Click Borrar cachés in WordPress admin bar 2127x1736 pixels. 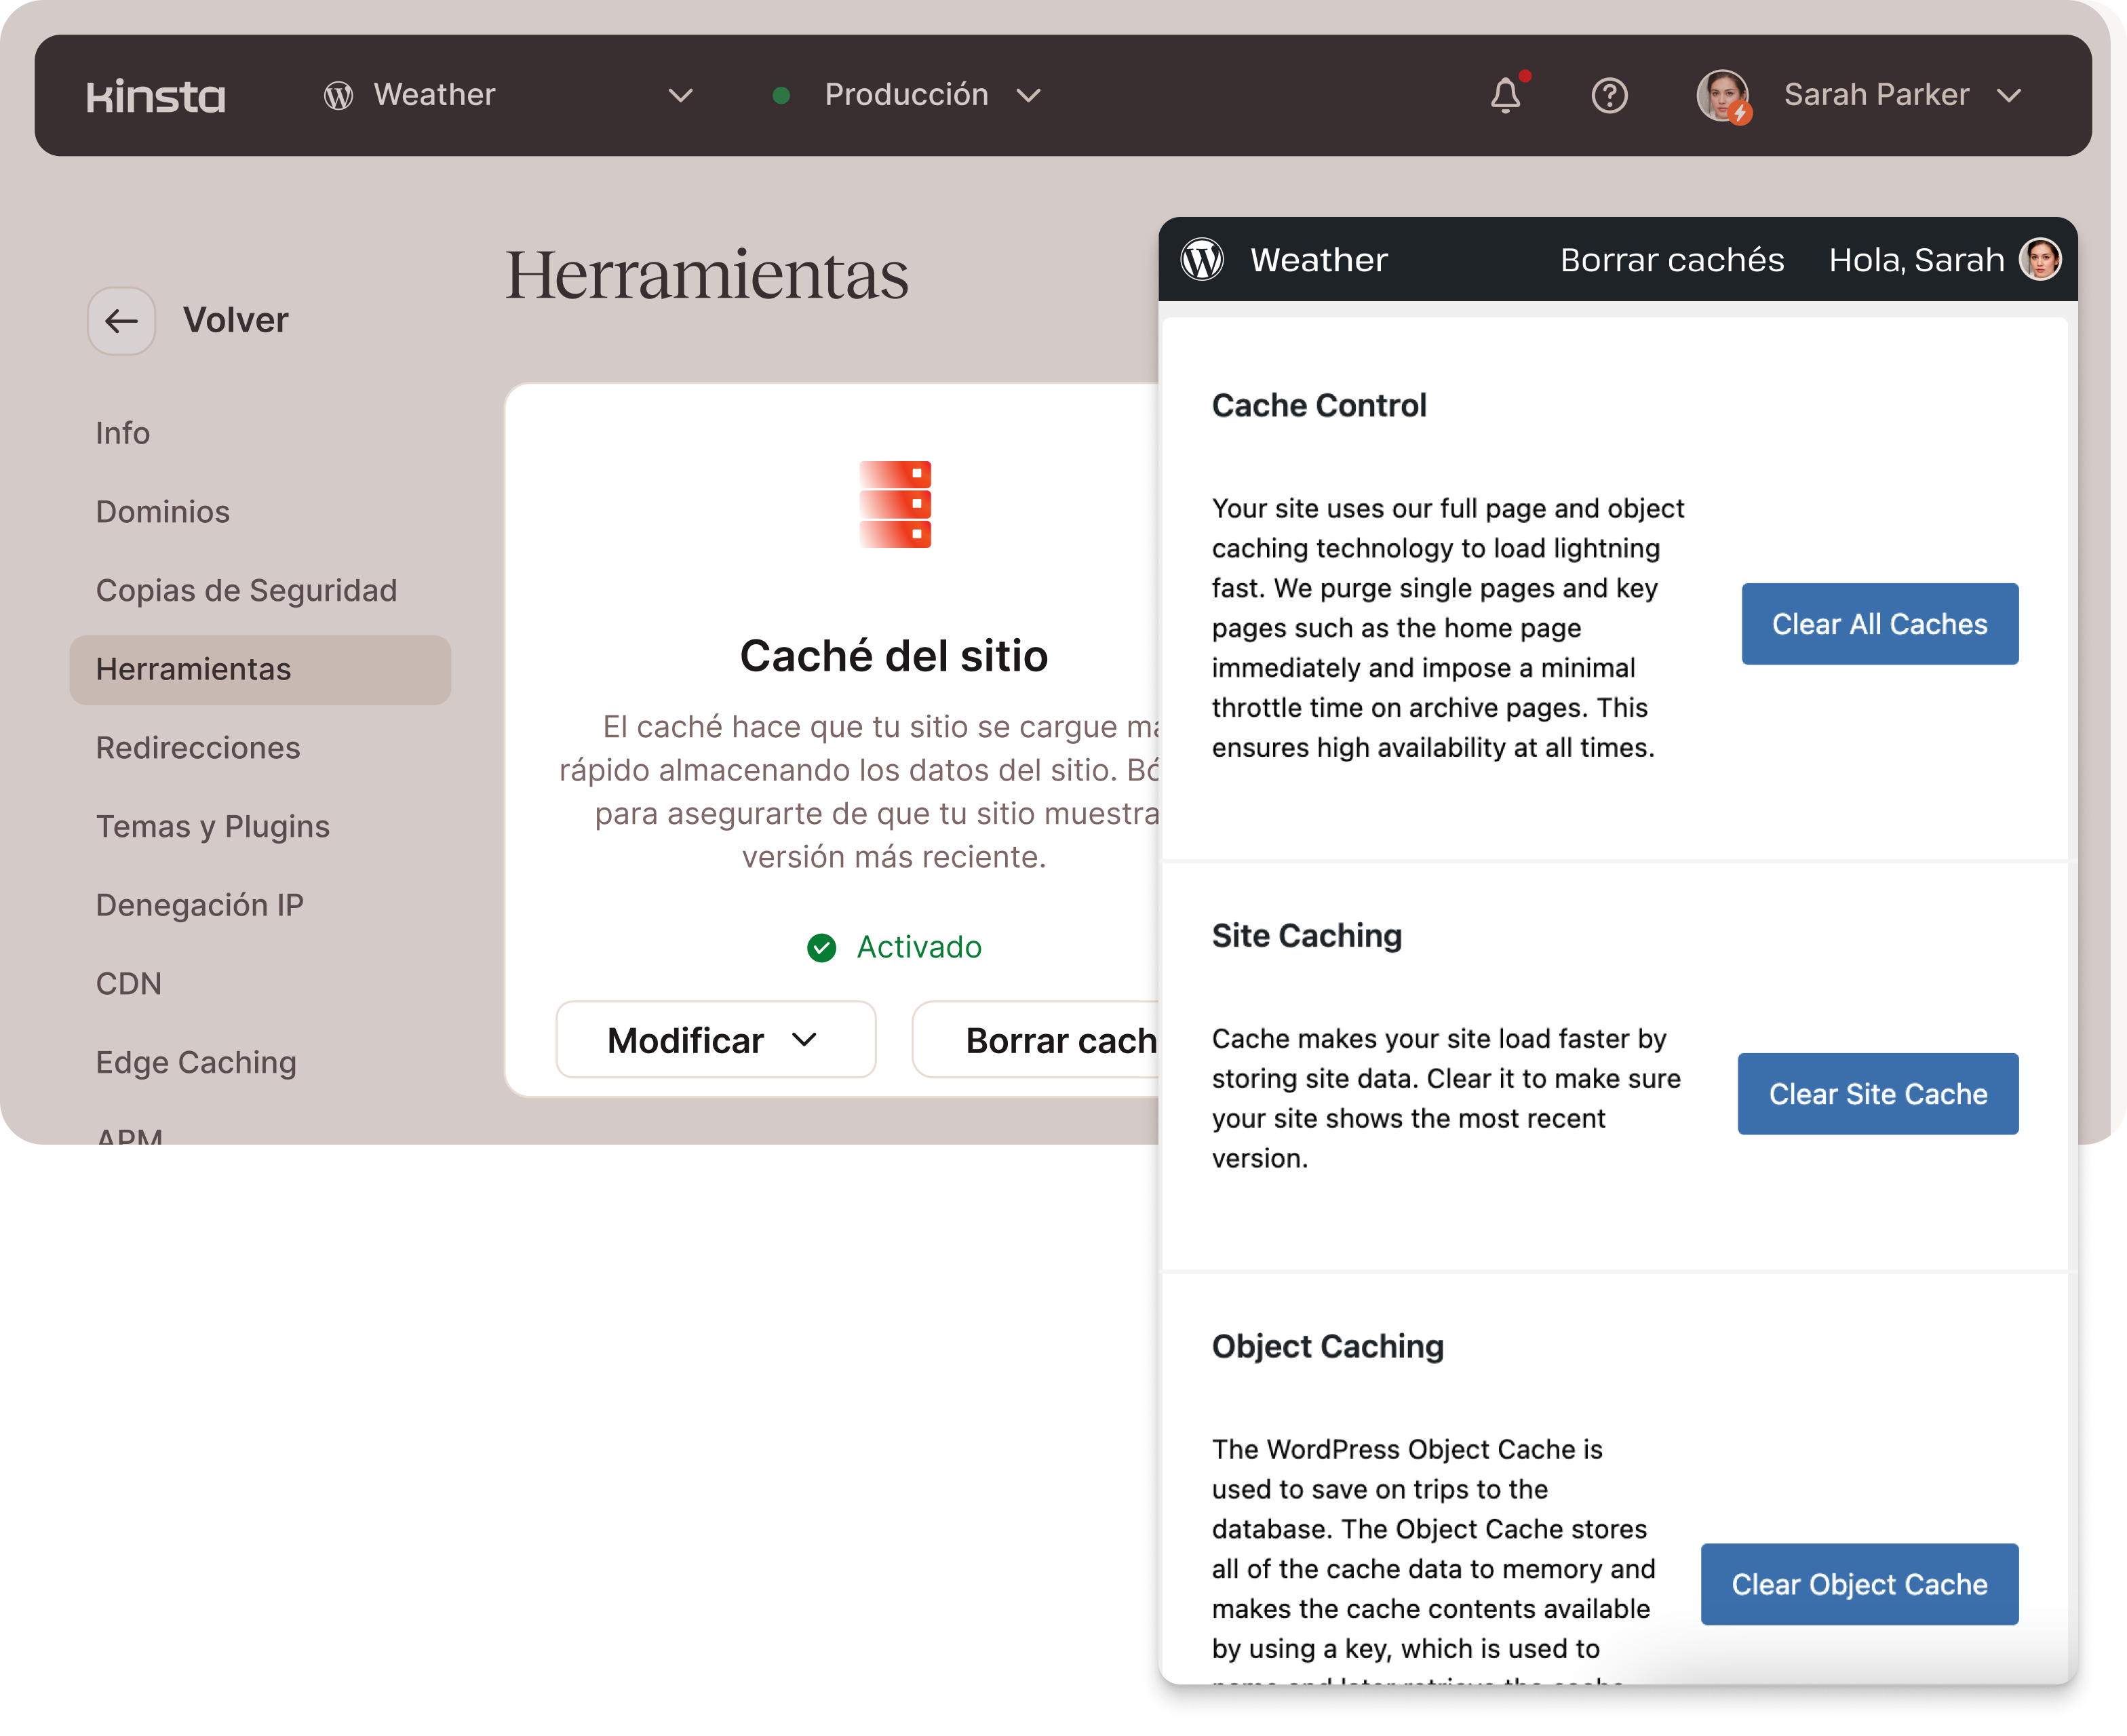point(1672,260)
